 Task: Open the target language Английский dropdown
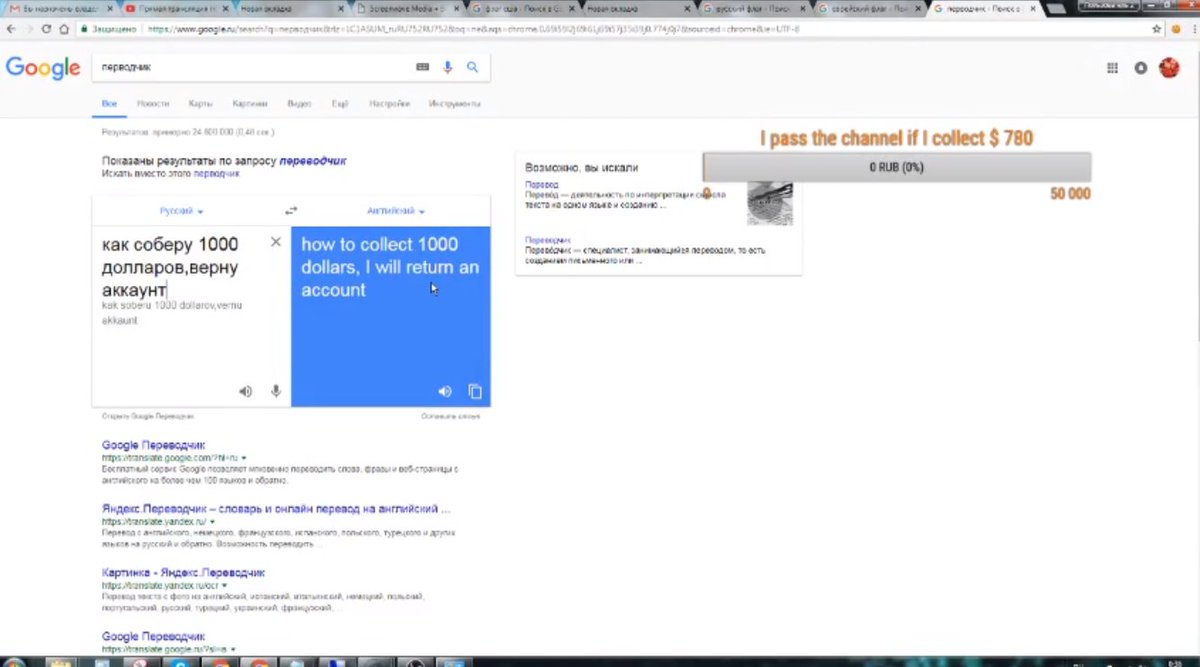click(x=396, y=211)
